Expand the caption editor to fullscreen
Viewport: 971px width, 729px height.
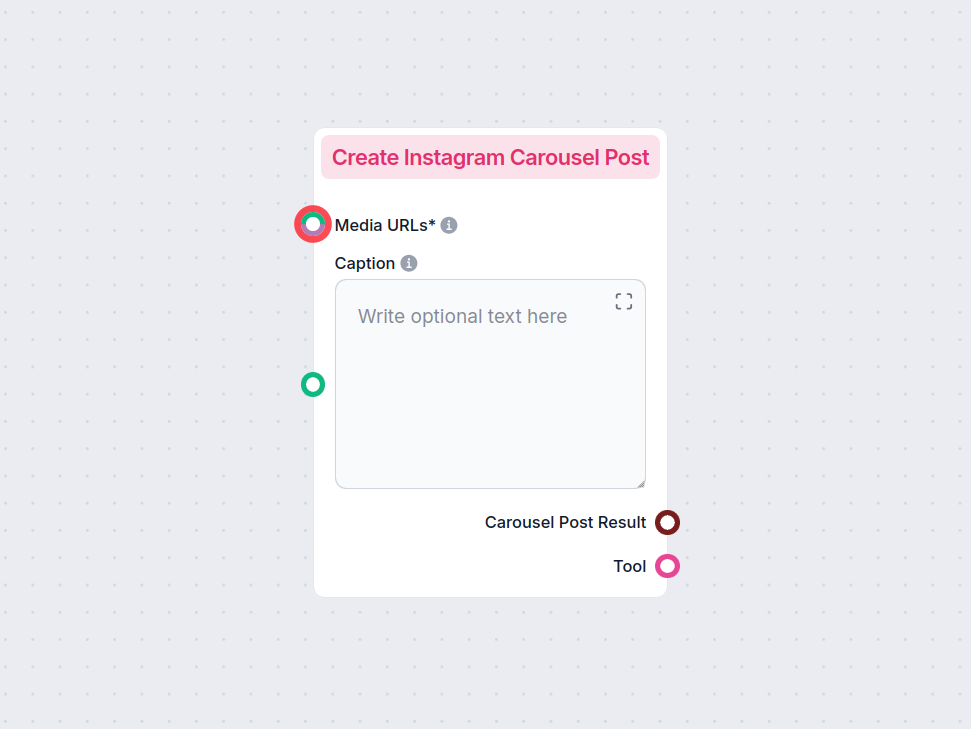623,301
